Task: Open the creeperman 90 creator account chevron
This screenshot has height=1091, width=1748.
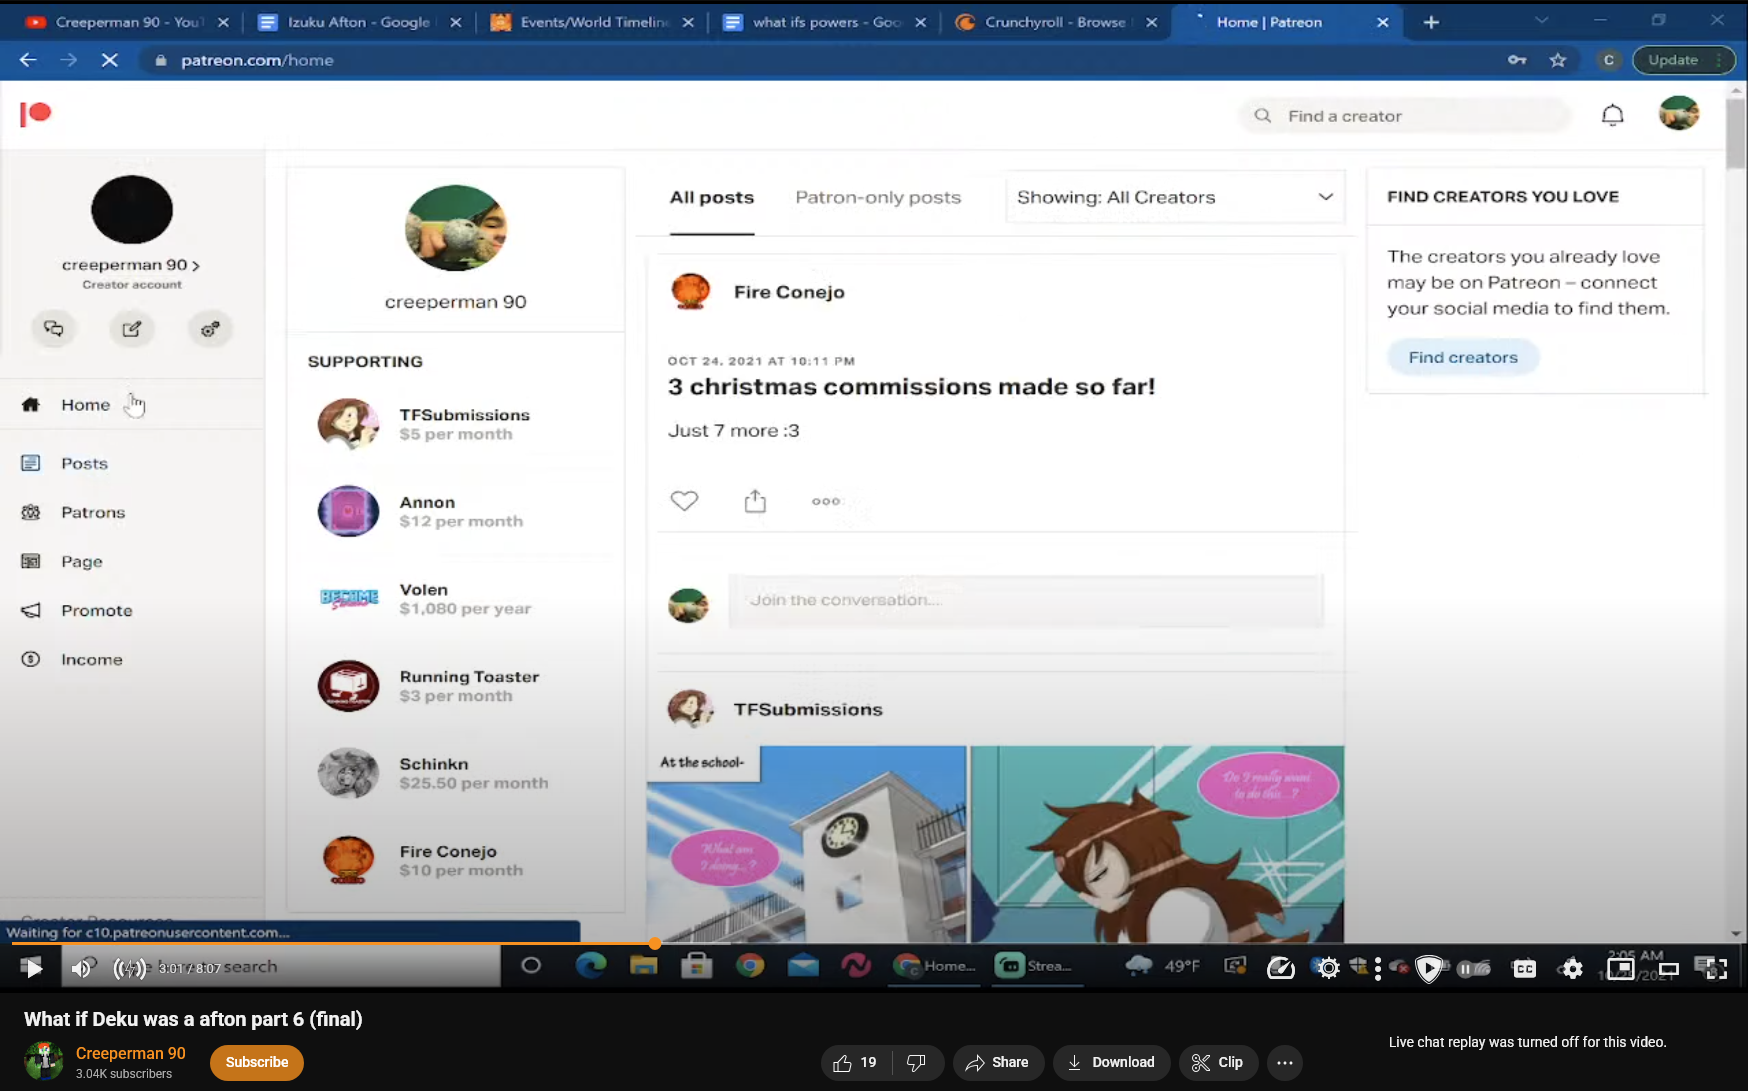Action: pos(196,266)
